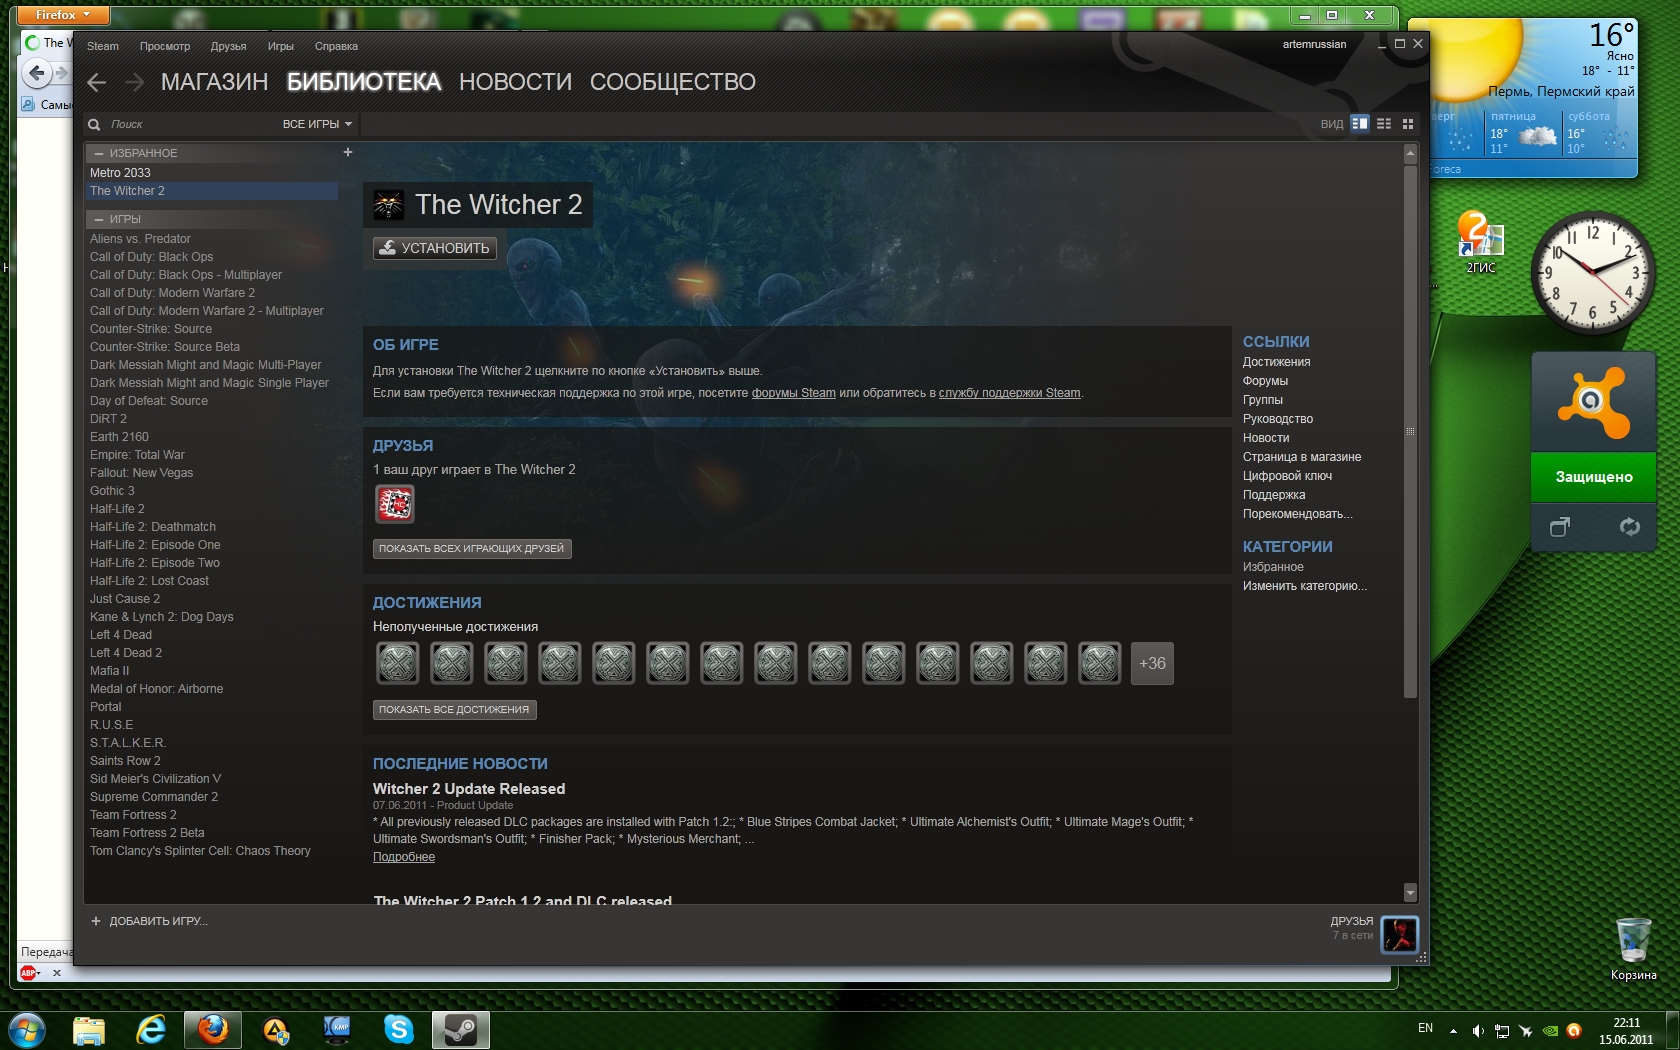This screenshot has height=1050, width=1680.
Task: Click the avast gadget refresh icon
Action: (1630, 527)
